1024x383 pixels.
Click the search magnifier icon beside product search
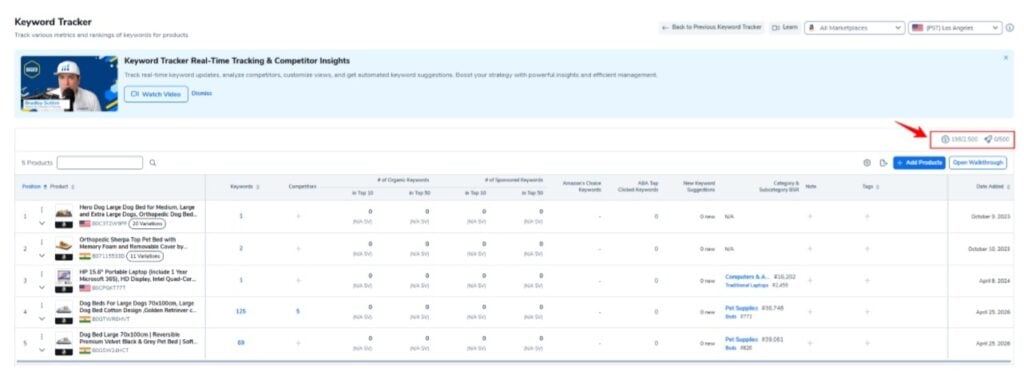[x=153, y=163]
